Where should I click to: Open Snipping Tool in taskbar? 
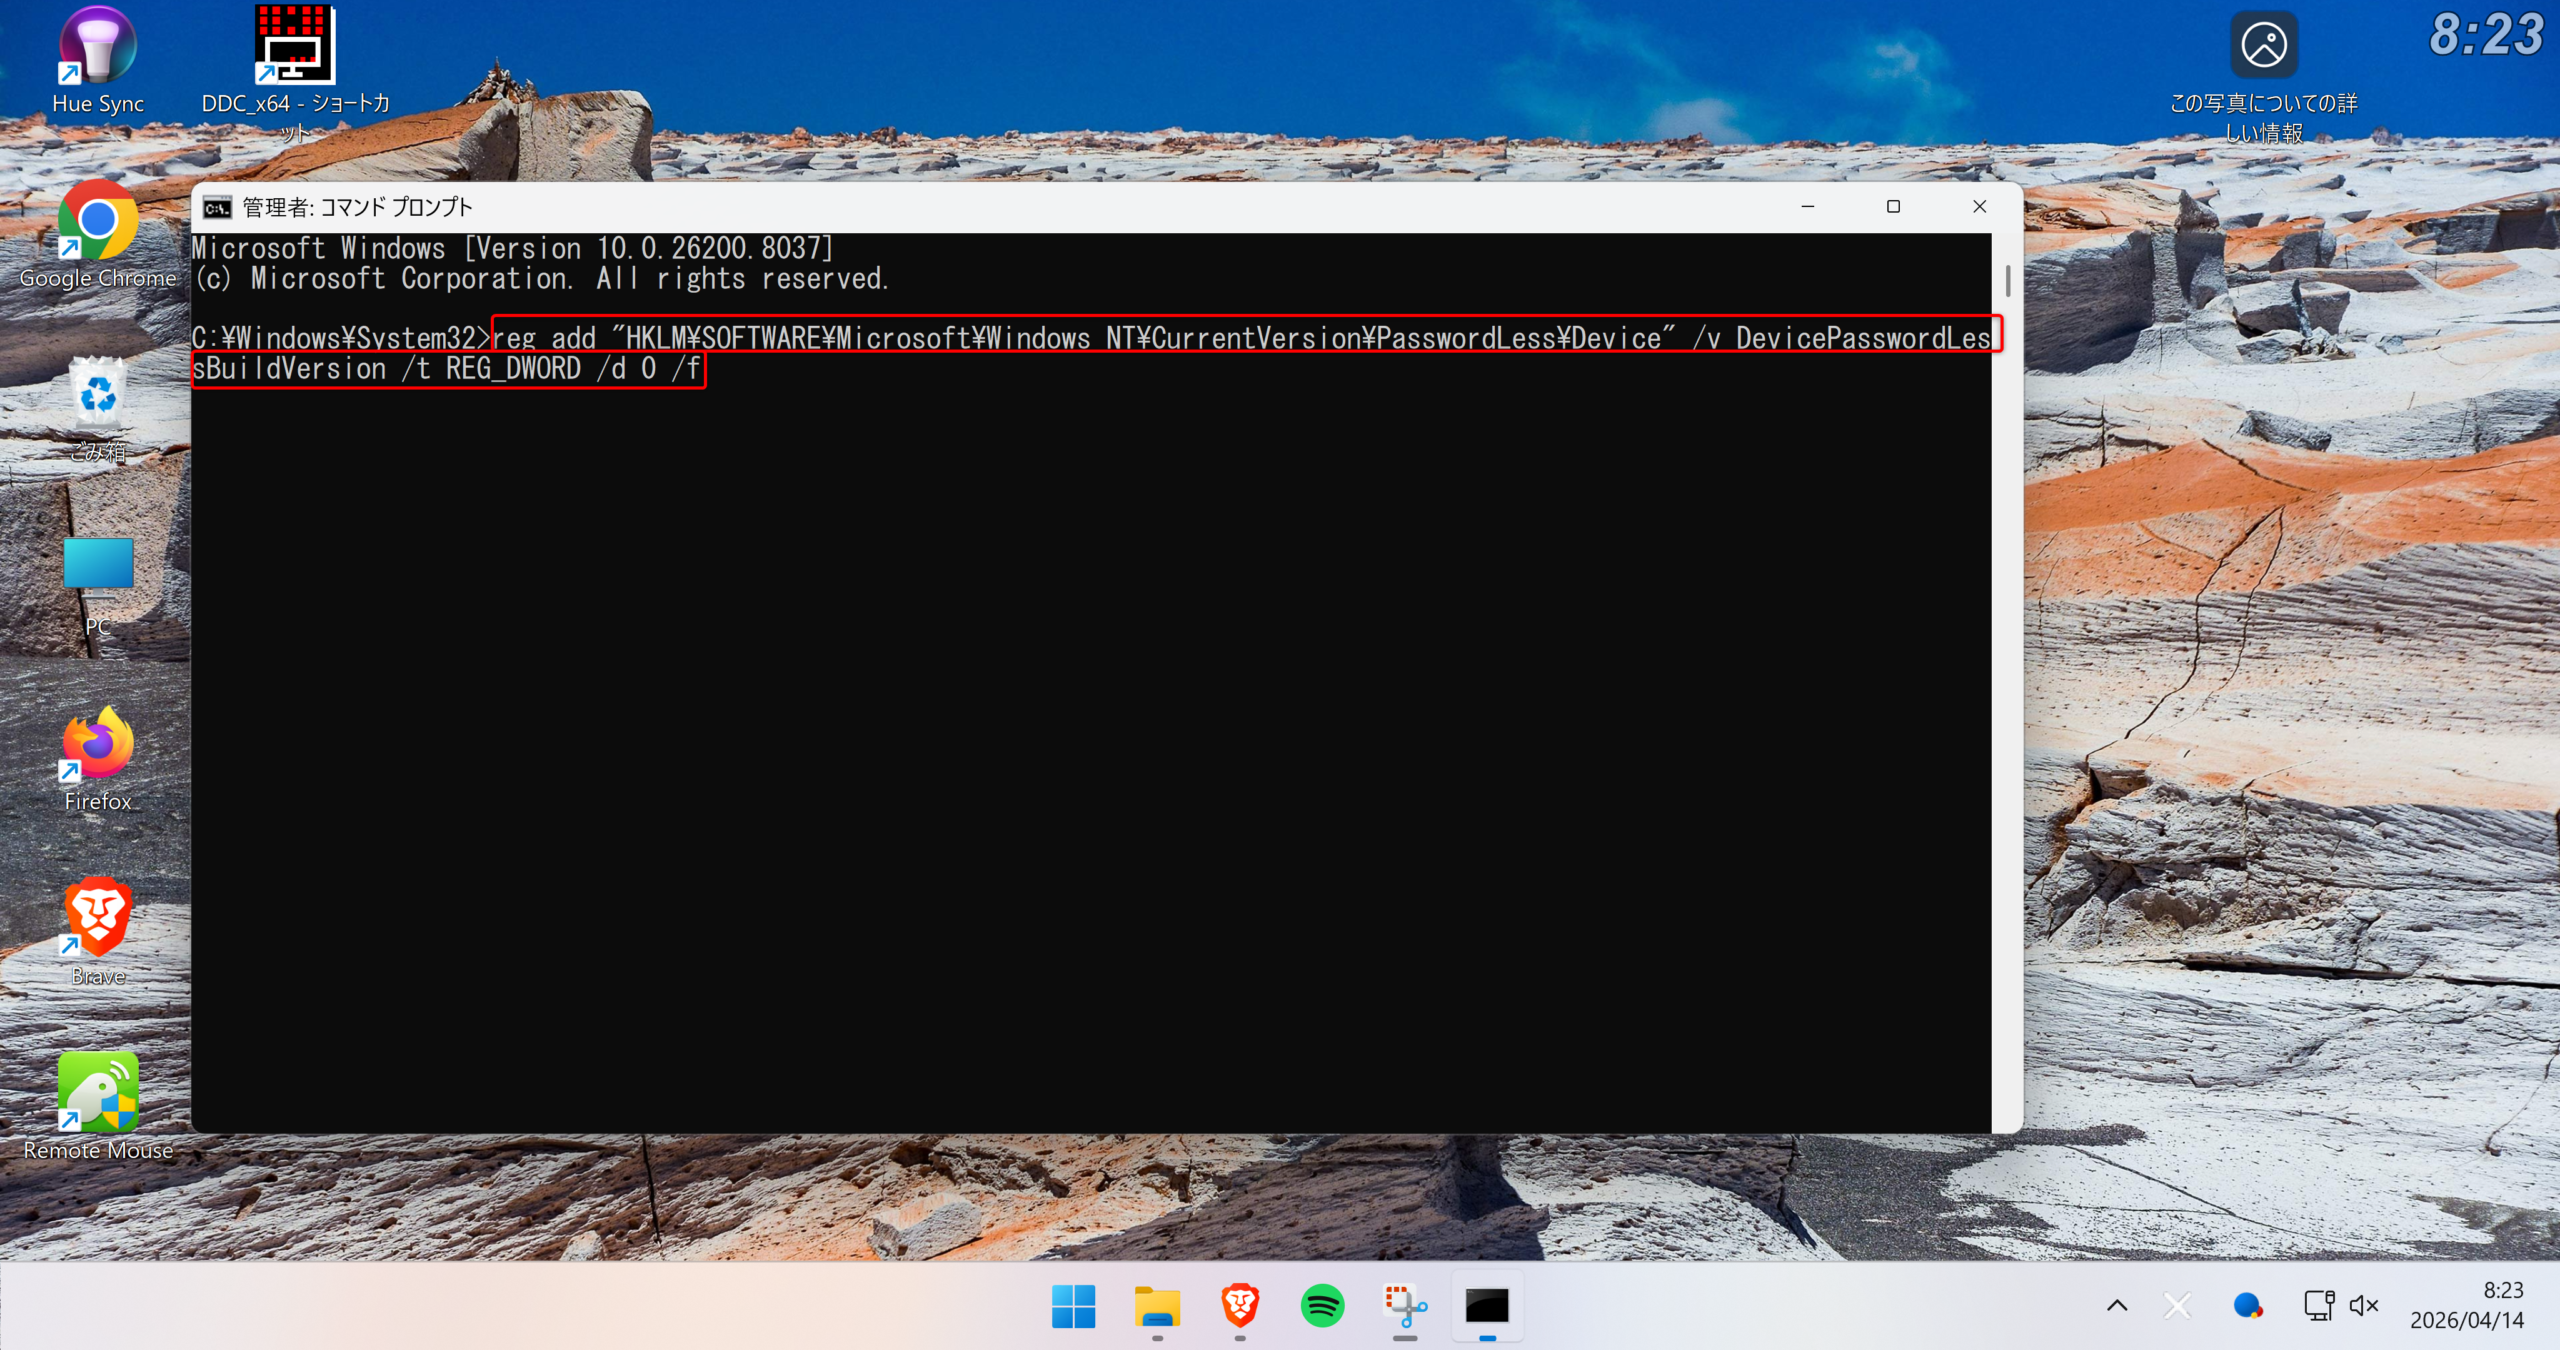click(1404, 1306)
